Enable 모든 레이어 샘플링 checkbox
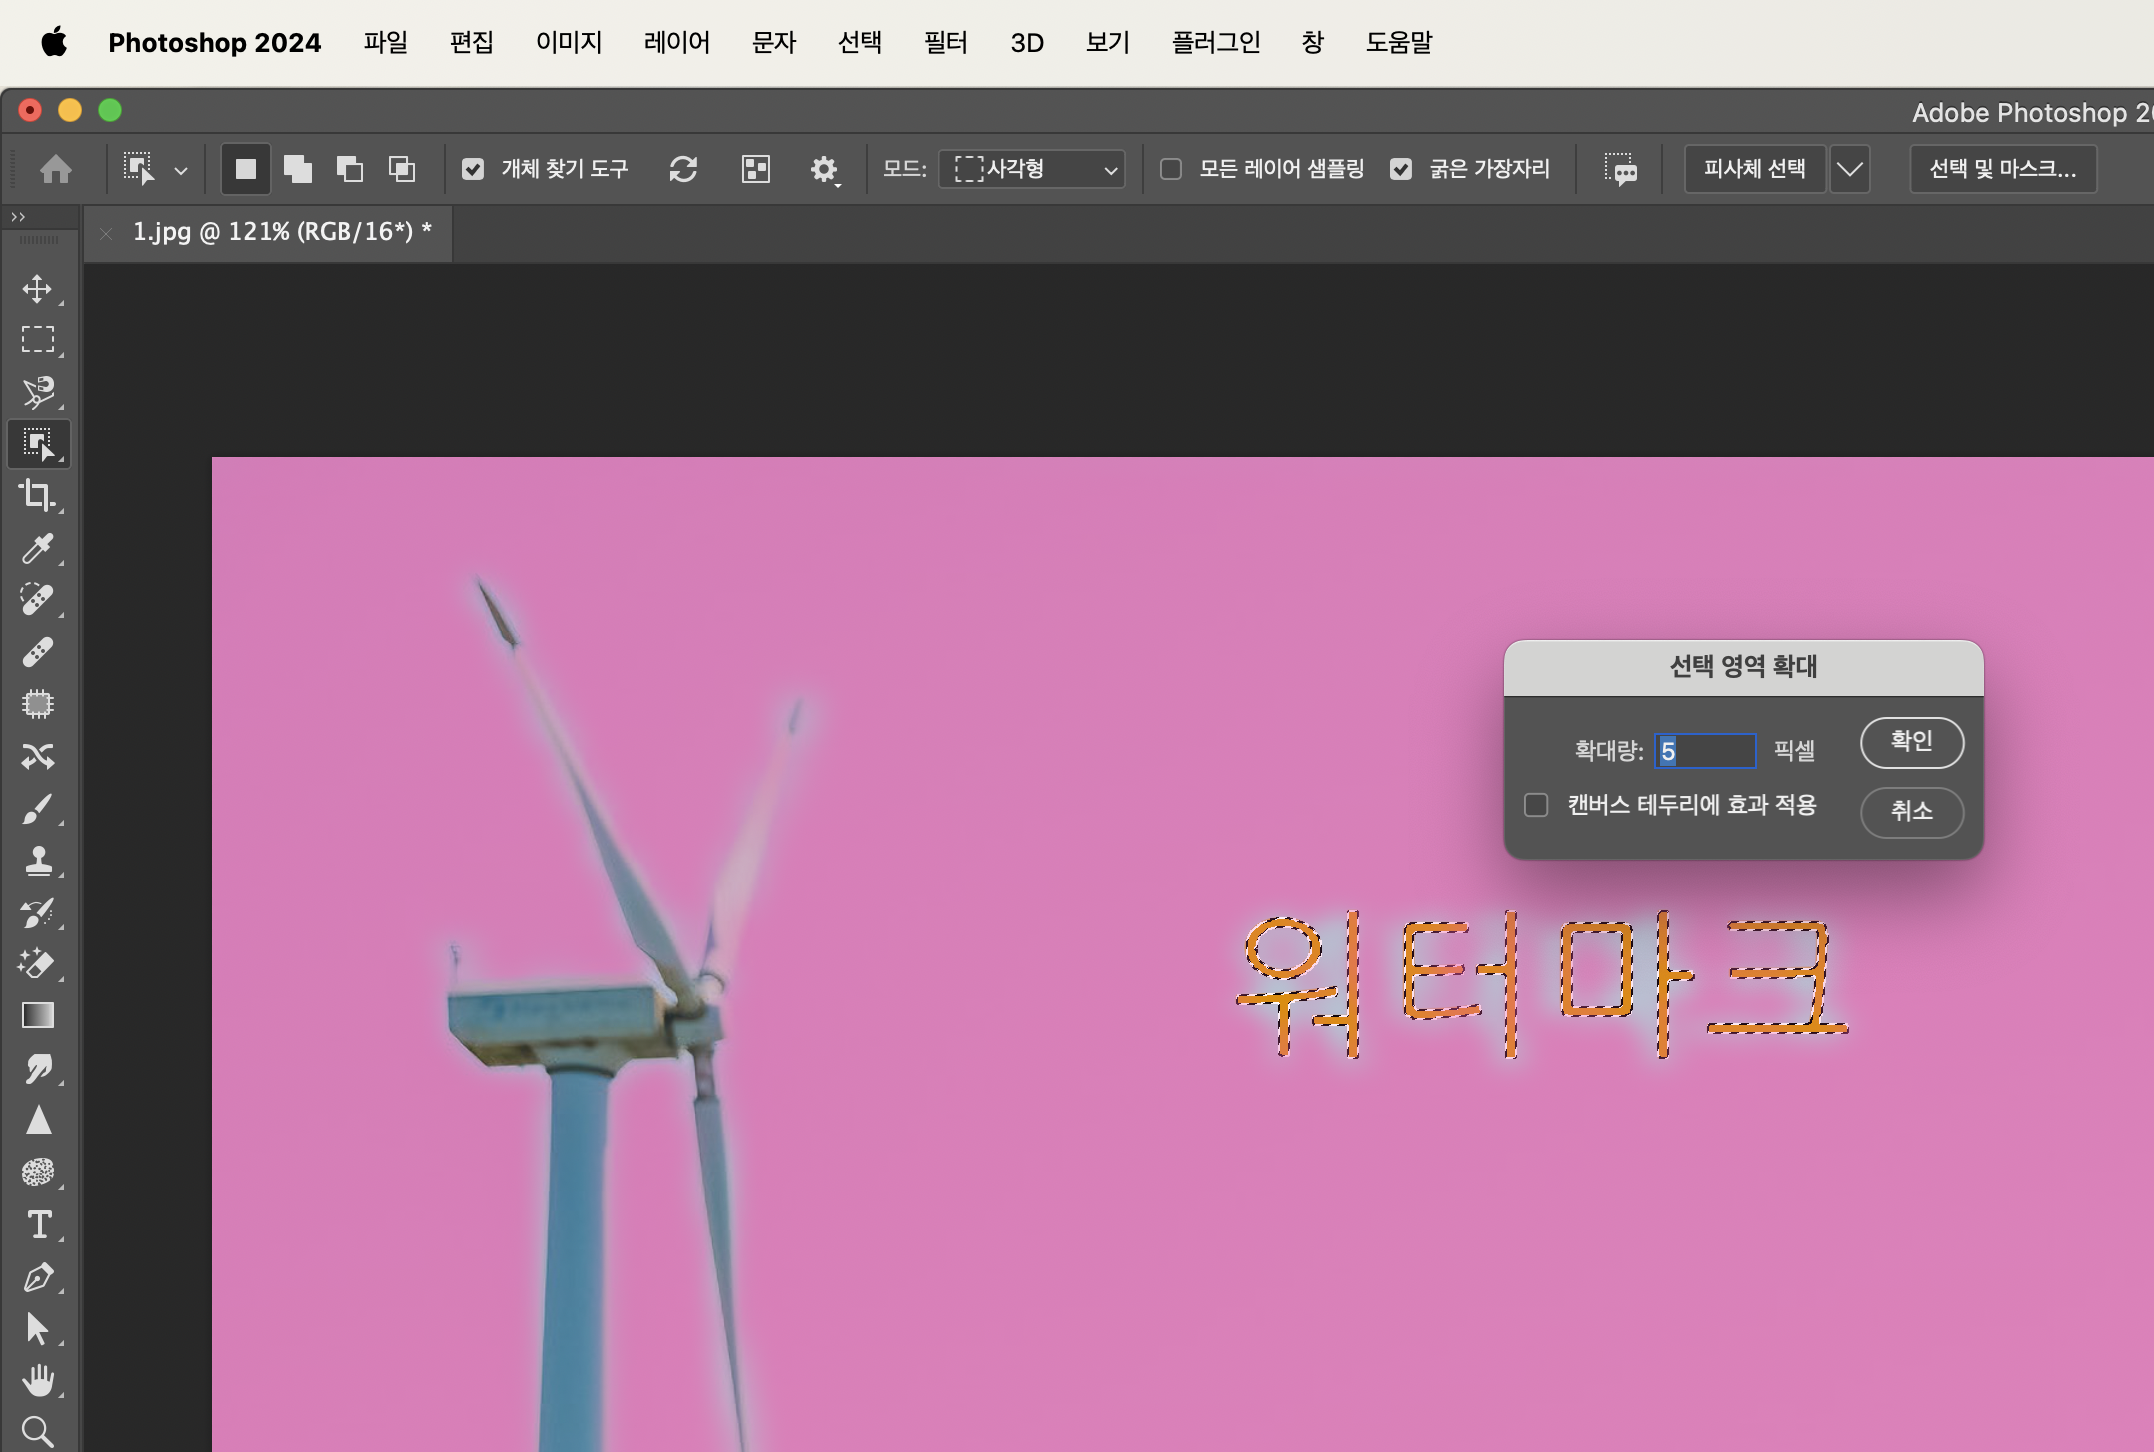Screen dimensions: 2154x1452 tap(1171, 169)
